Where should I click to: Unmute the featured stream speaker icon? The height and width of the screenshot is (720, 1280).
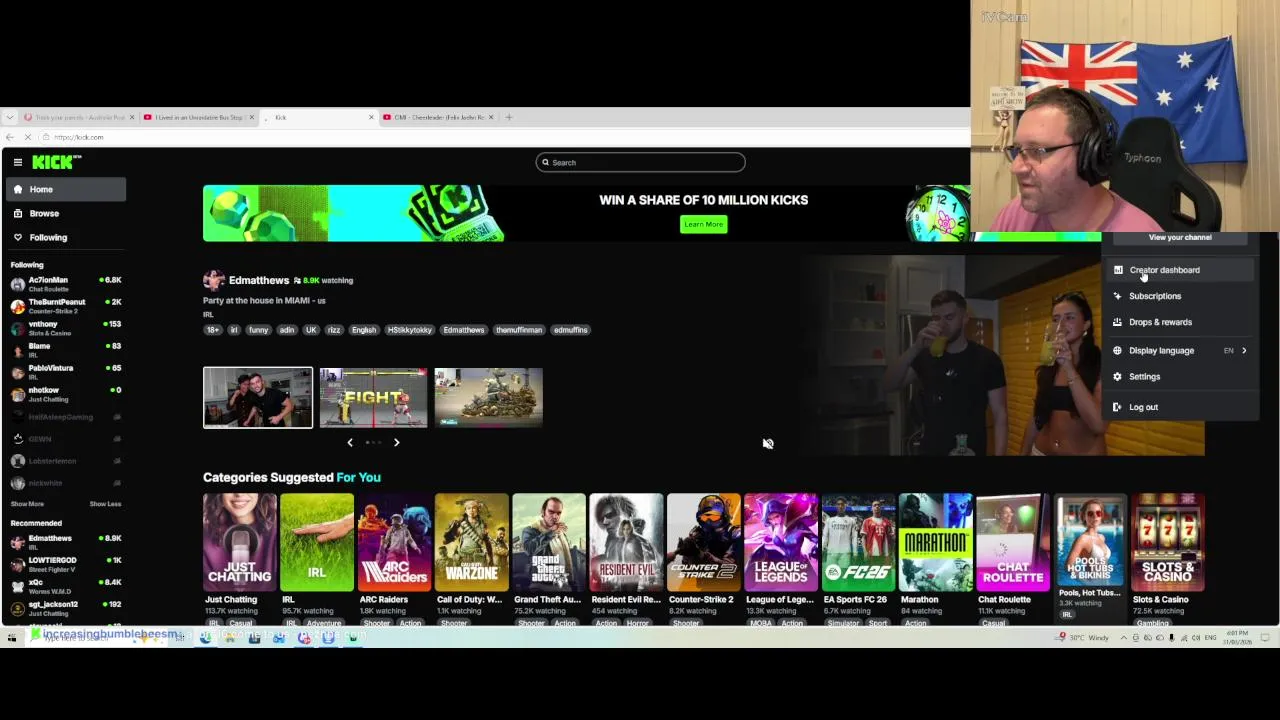pyautogui.click(x=768, y=443)
